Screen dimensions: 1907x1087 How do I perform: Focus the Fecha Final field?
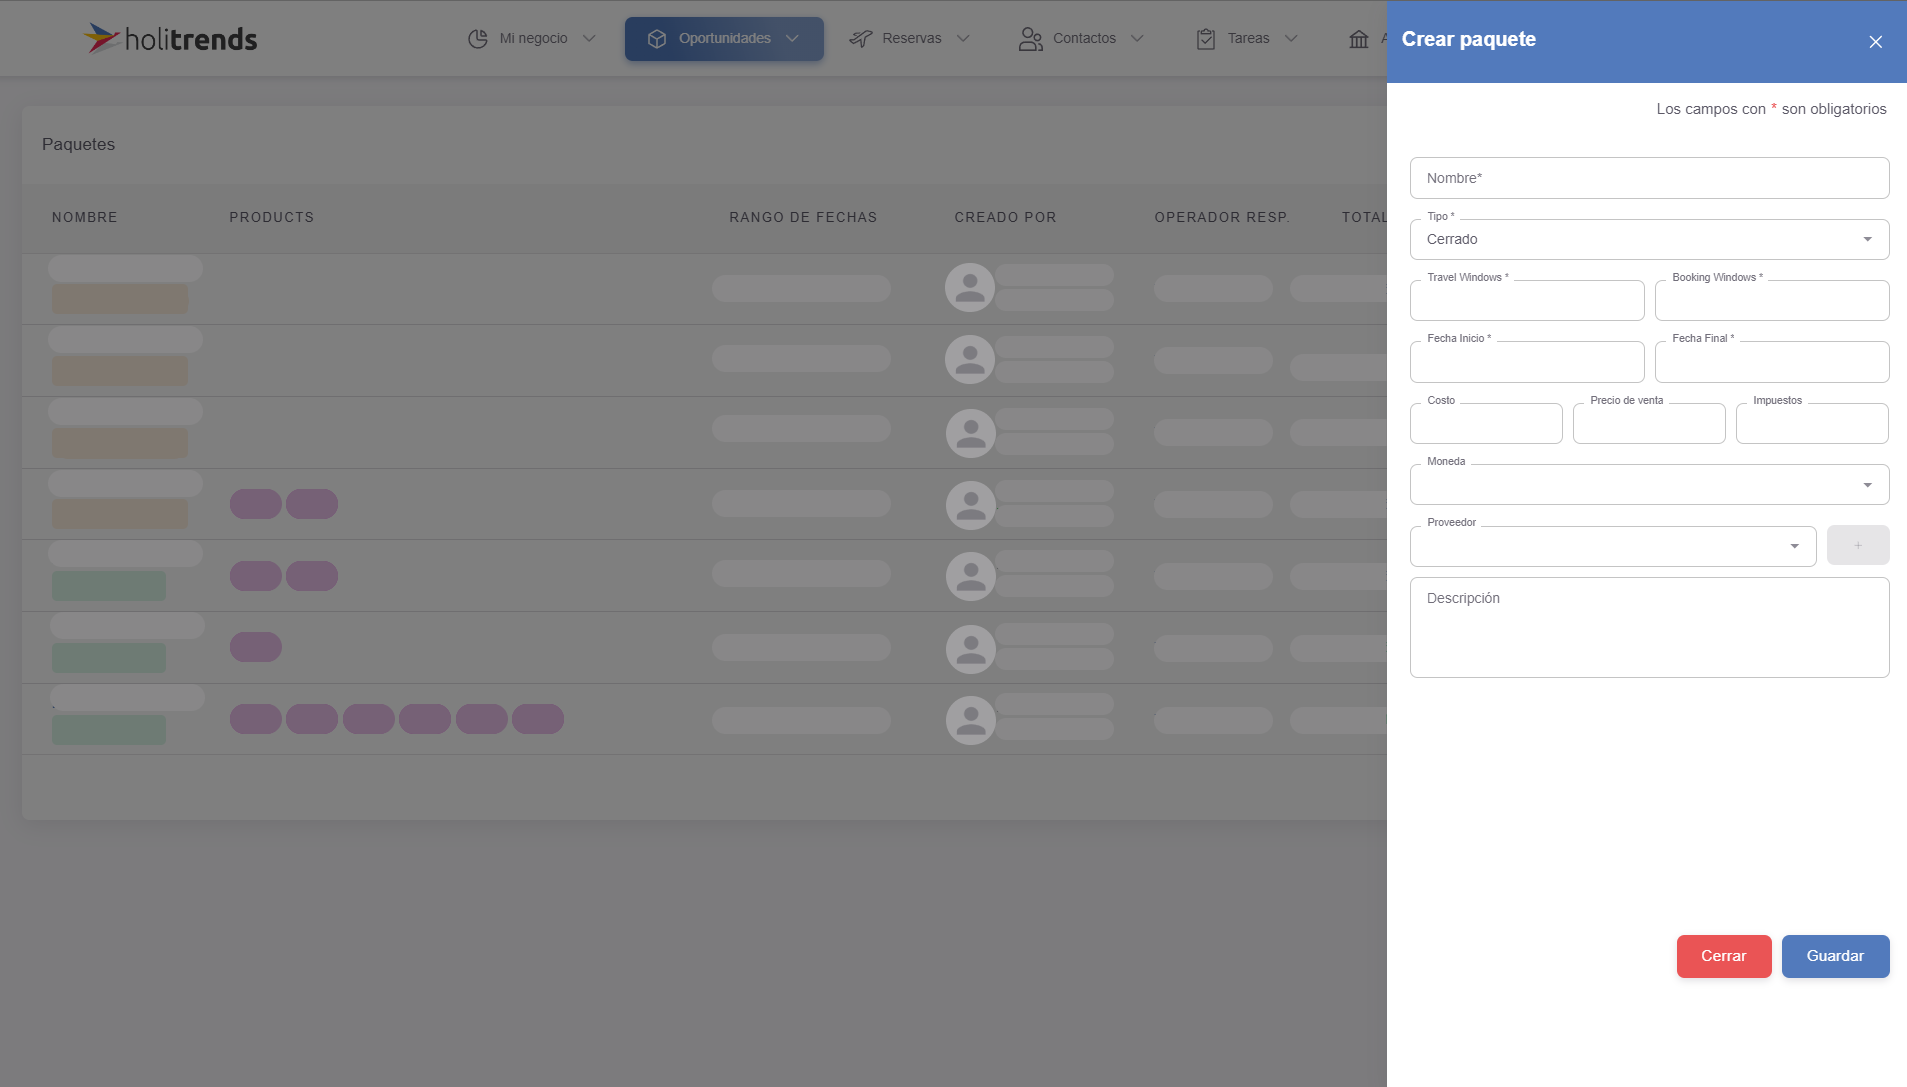pyautogui.click(x=1772, y=362)
